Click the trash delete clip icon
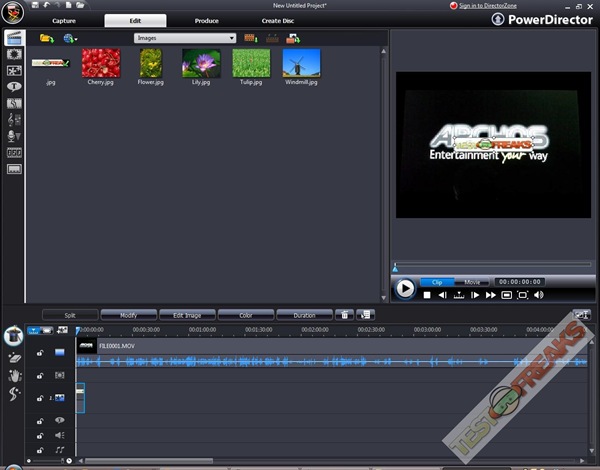This screenshot has width=600, height=470. pos(343,315)
